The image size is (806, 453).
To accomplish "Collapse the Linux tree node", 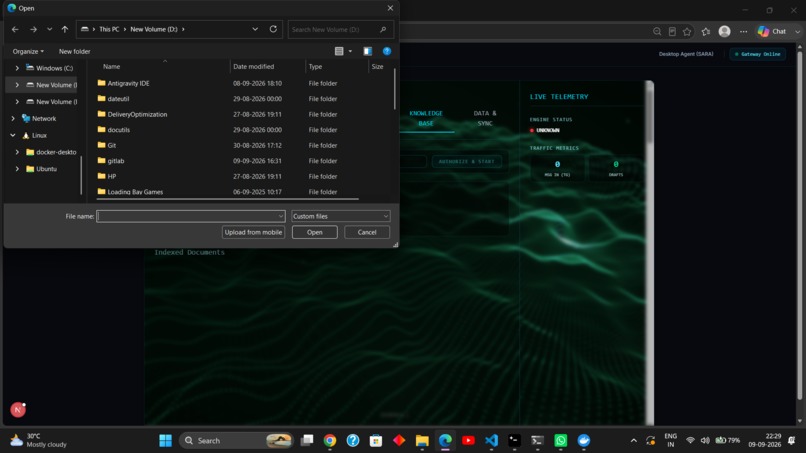I will (x=13, y=135).
